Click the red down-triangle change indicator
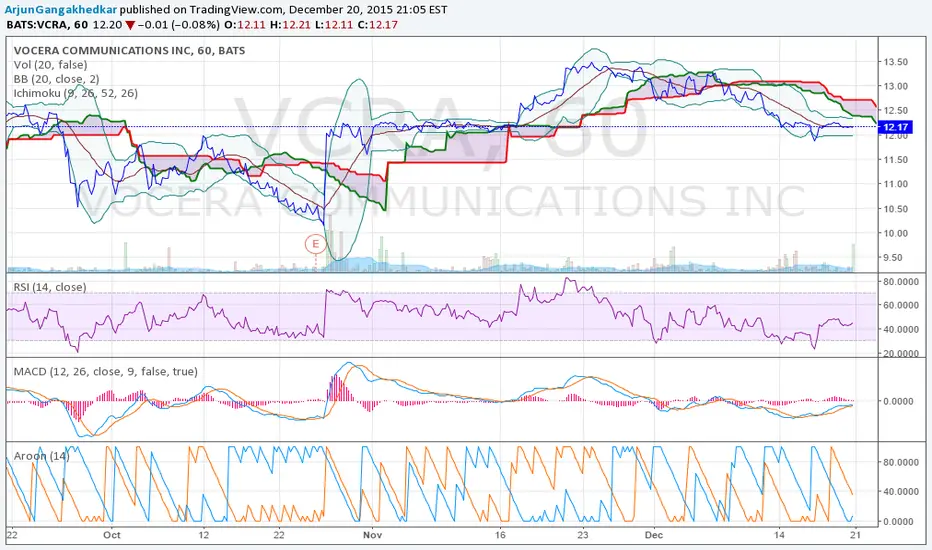Image resolution: width=932 pixels, height=550 pixels. coord(130,26)
